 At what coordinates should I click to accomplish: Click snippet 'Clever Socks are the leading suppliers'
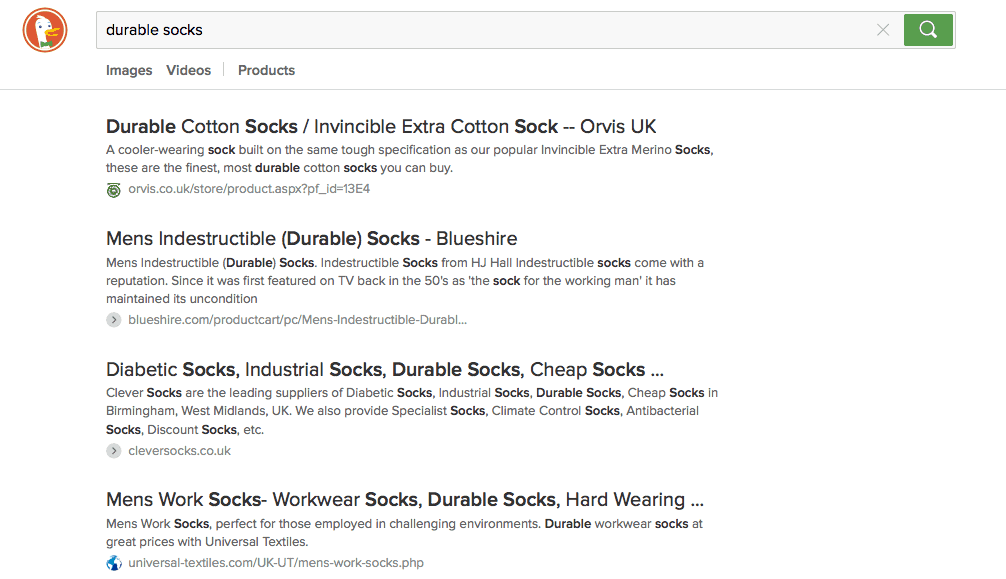pyautogui.click(x=412, y=411)
